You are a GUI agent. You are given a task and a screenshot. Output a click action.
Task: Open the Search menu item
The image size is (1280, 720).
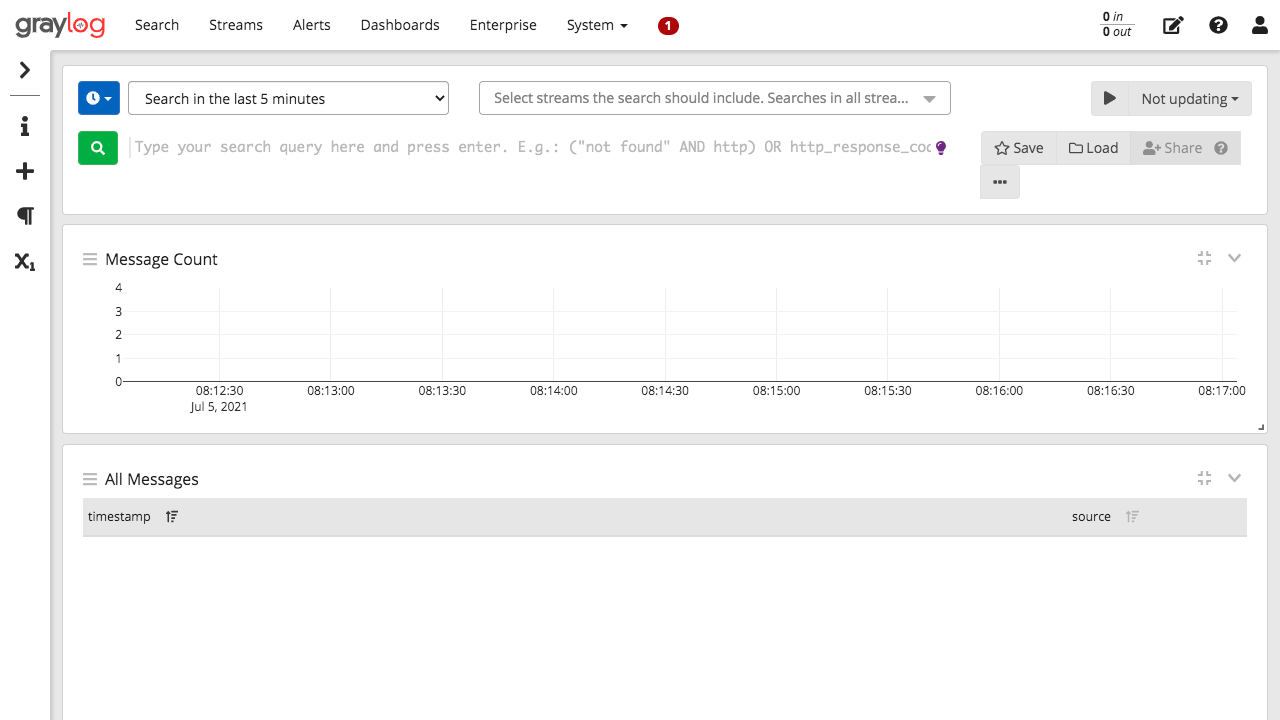click(x=157, y=25)
